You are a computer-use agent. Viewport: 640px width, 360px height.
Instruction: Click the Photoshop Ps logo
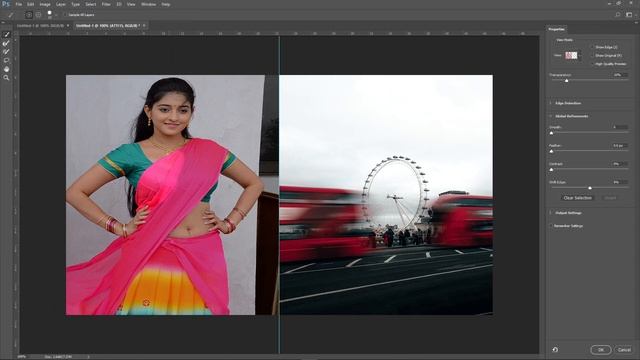[x=6, y=4]
